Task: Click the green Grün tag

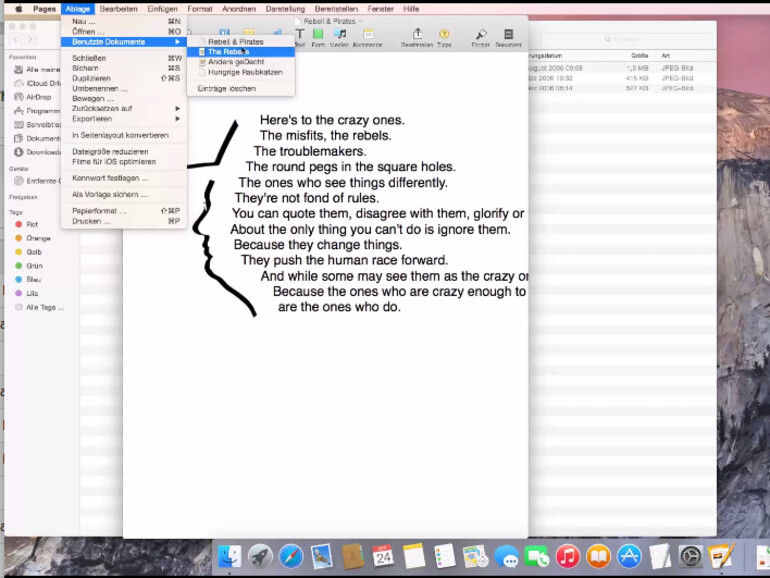Action: (28, 265)
